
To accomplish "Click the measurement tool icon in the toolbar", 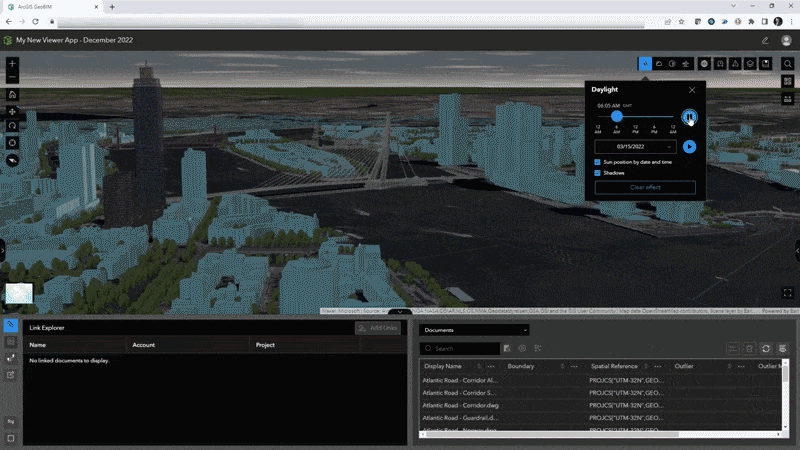I will tap(720, 64).
